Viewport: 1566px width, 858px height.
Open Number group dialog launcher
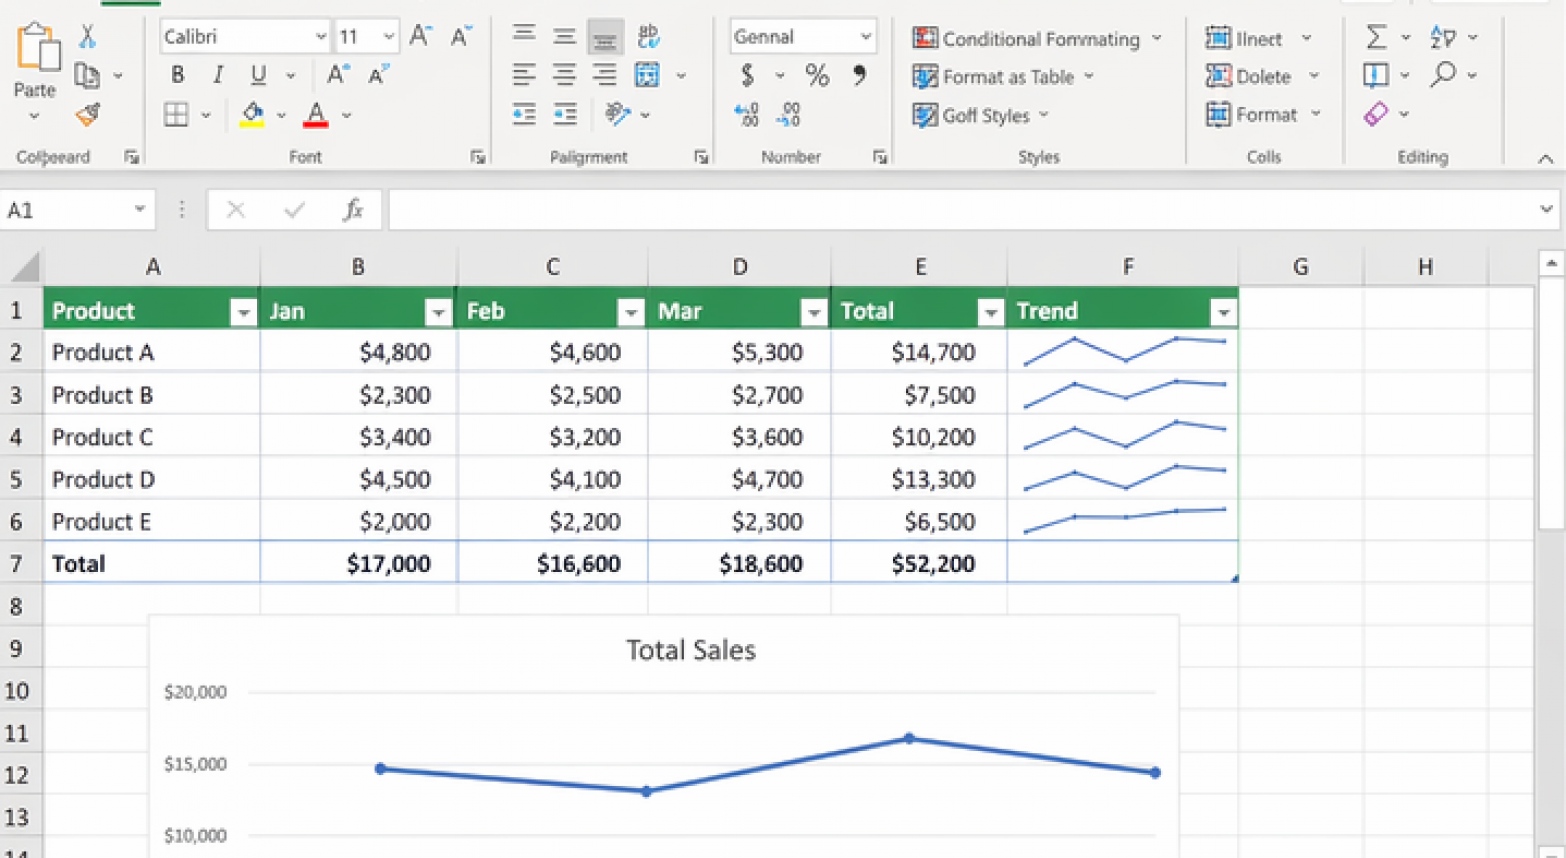pyautogui.click(x=880, y=157)
